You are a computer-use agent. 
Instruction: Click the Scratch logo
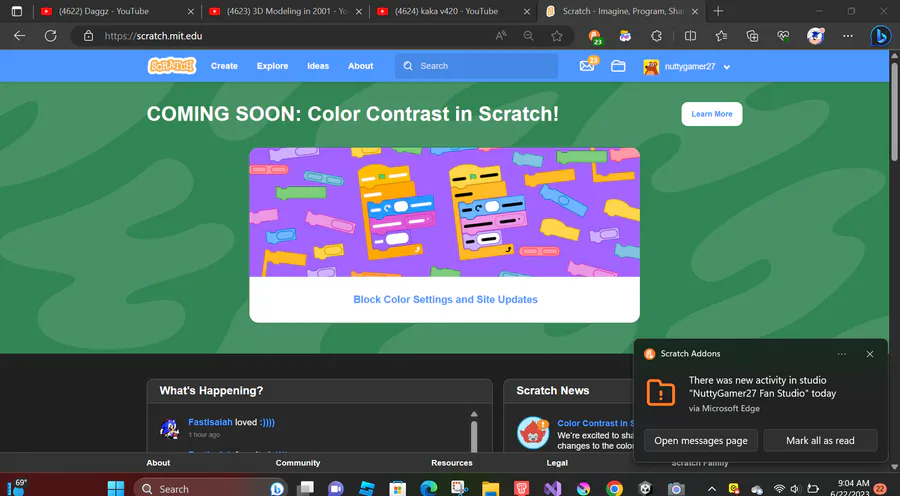click(172, 66)
